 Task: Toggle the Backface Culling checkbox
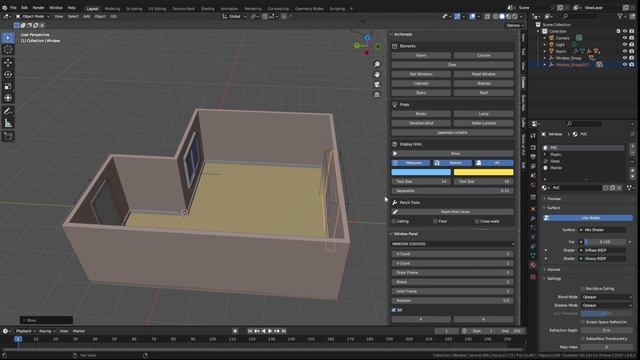[x=583, y=289]
